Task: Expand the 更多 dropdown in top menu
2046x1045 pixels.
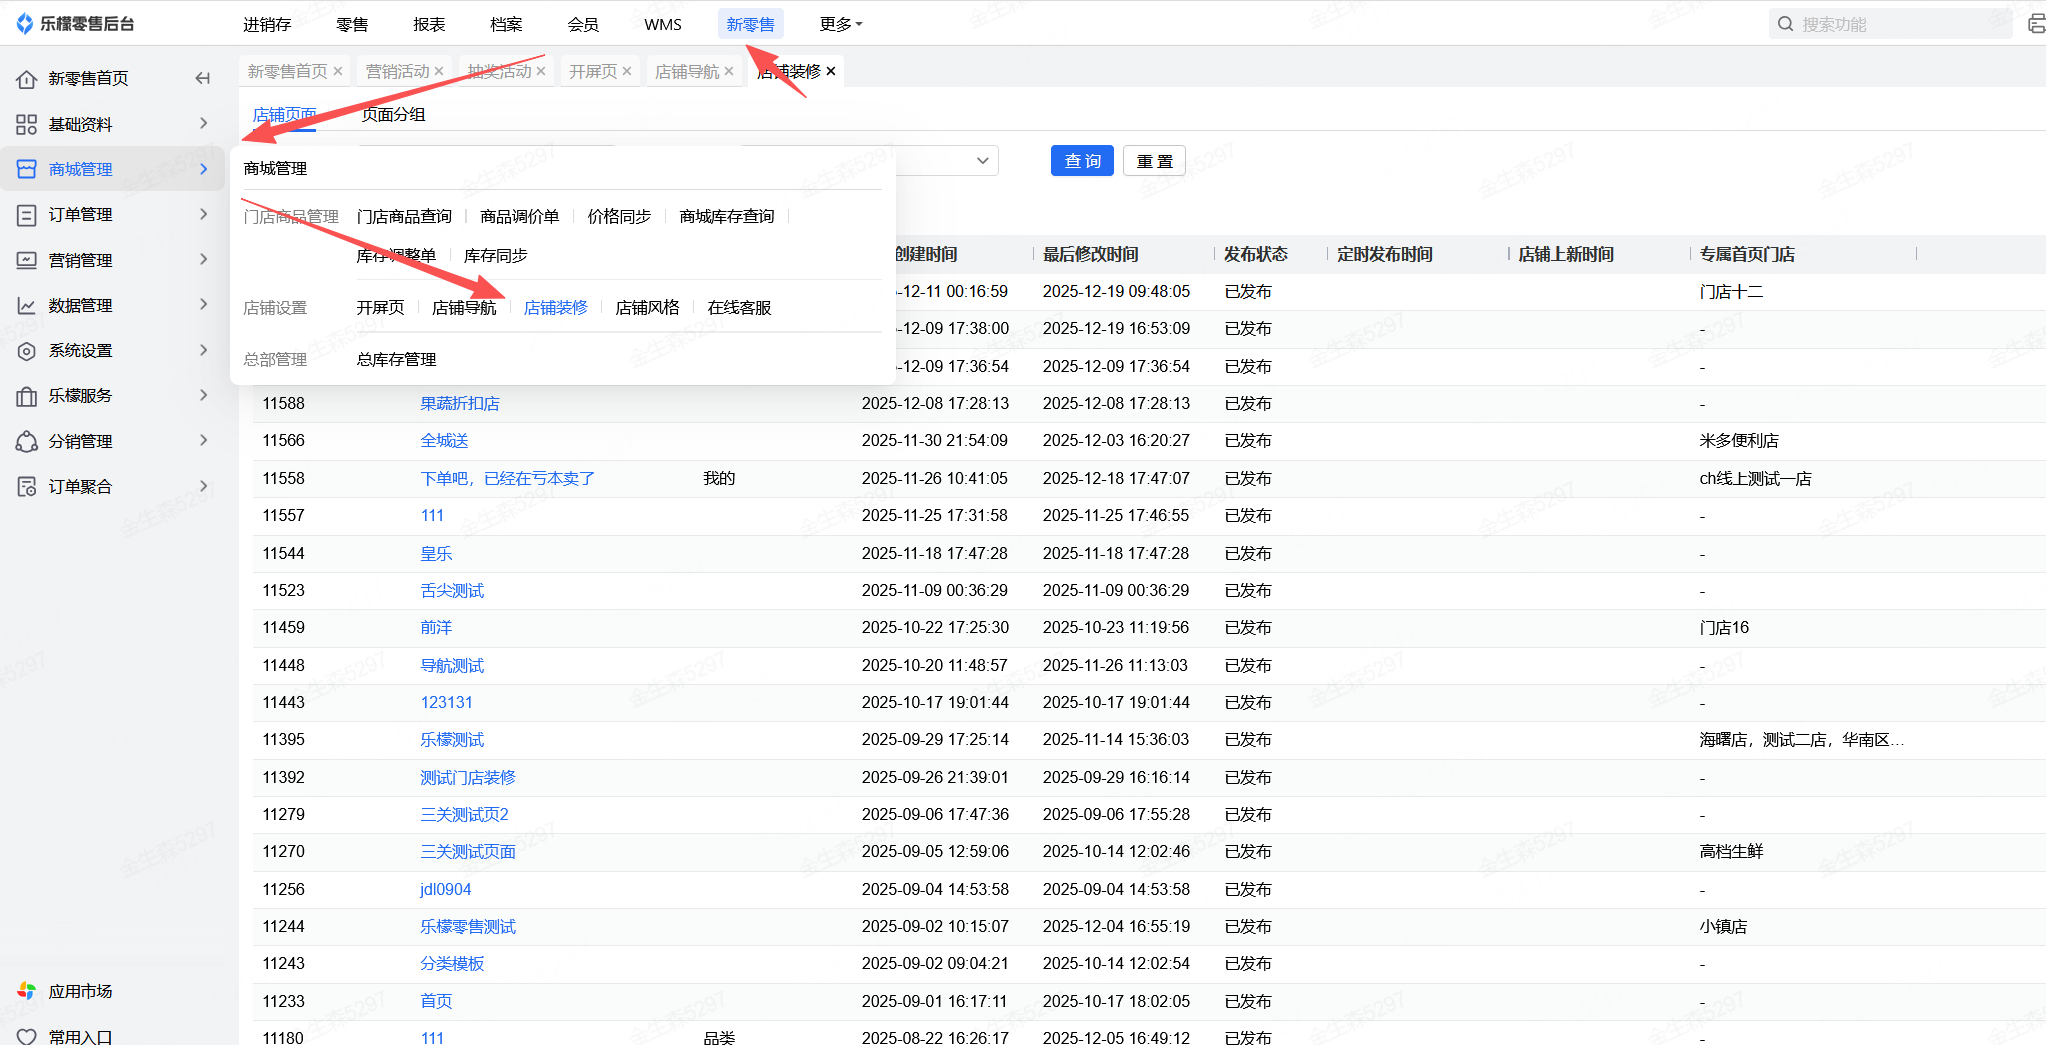Action: coord(840,24)
